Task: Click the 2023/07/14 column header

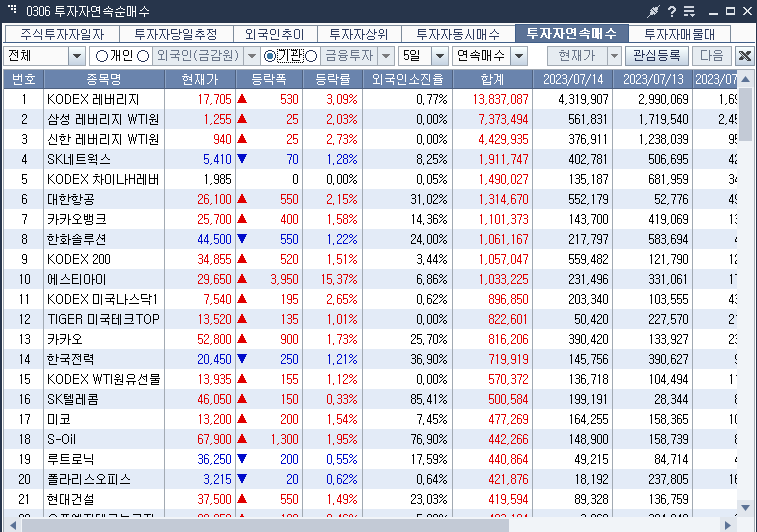Action: [573, 79]
